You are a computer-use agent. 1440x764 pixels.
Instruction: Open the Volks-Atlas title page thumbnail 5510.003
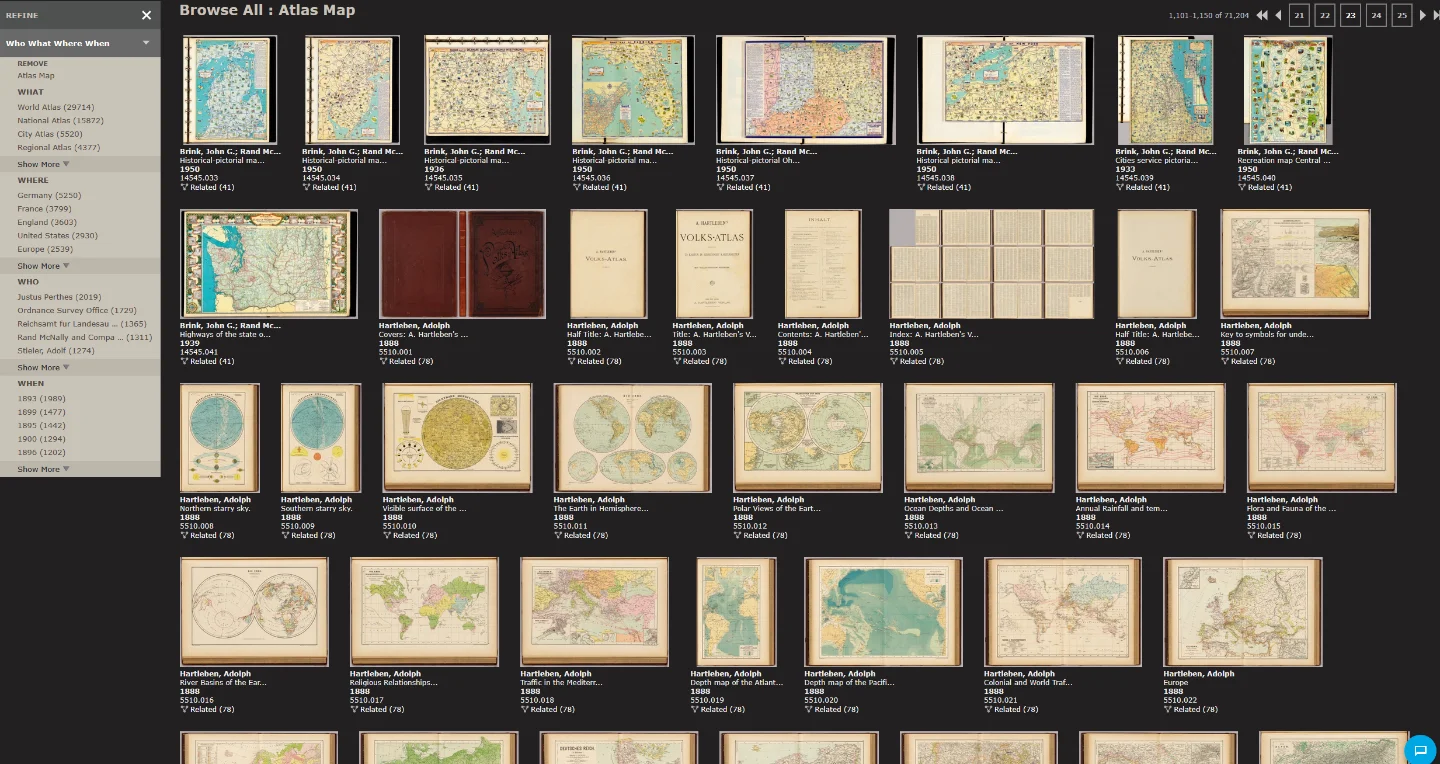(713, 264)
